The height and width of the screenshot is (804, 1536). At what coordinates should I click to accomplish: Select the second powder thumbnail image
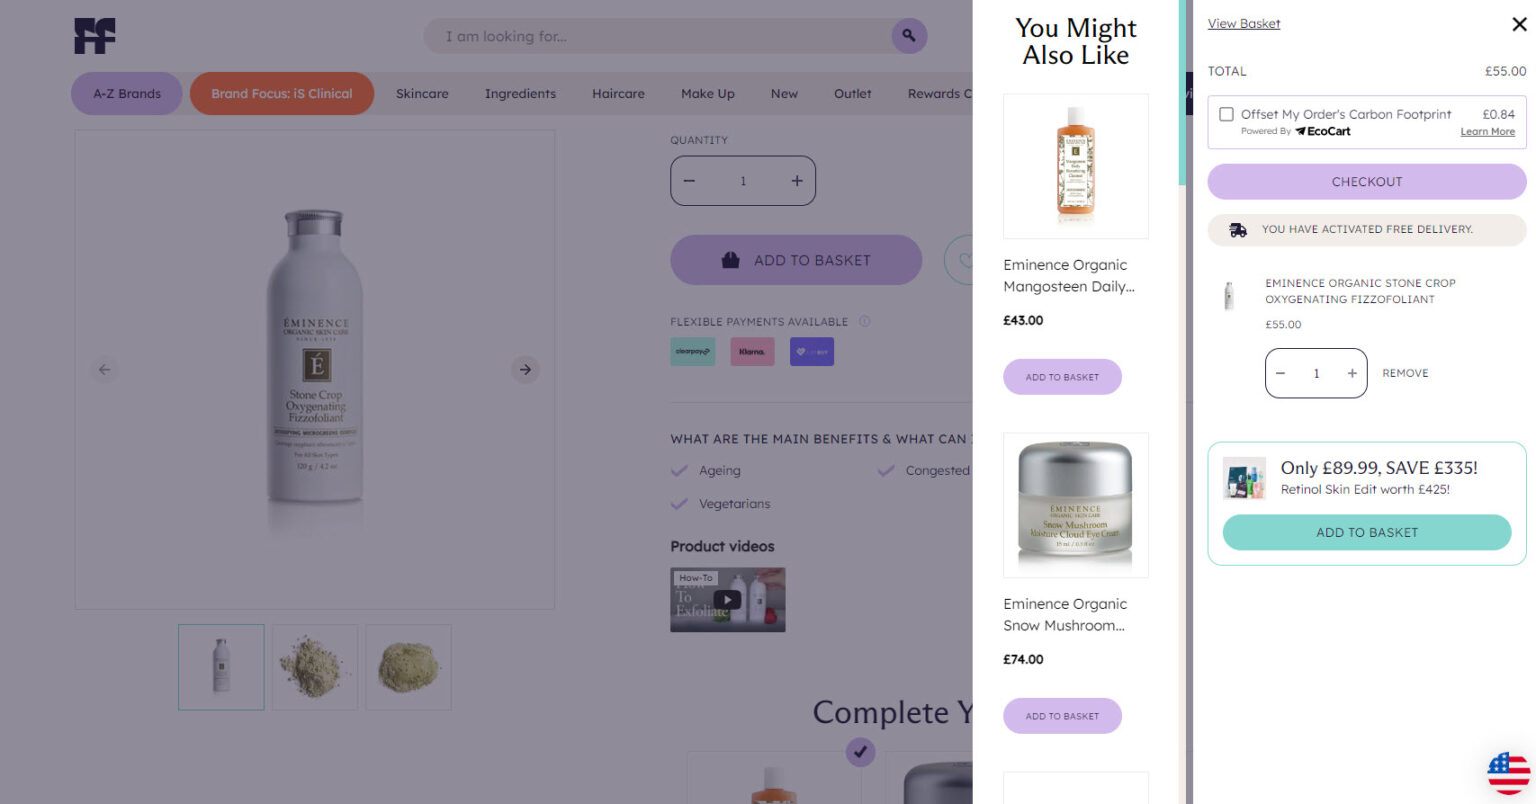tap(408, 667)
